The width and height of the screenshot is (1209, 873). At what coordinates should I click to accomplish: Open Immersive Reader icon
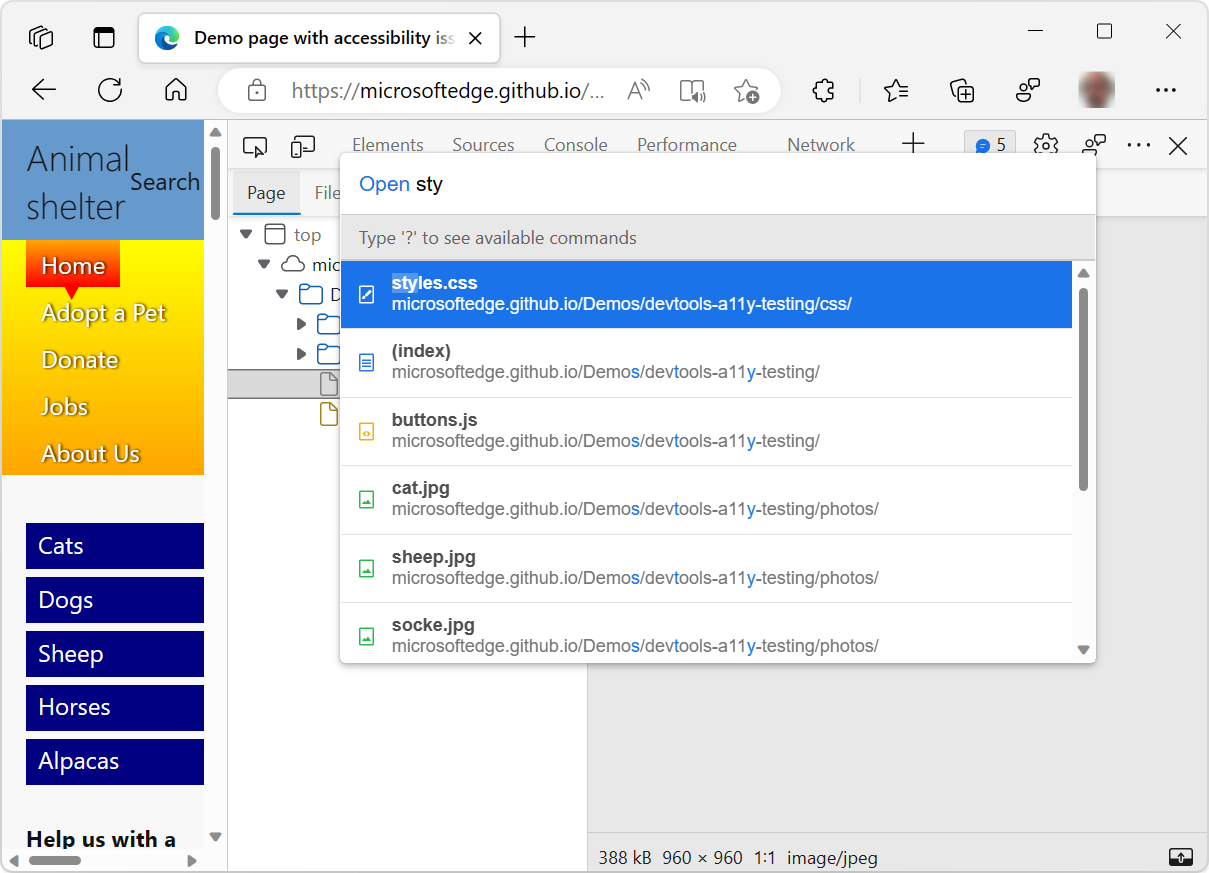pos(693,91)
